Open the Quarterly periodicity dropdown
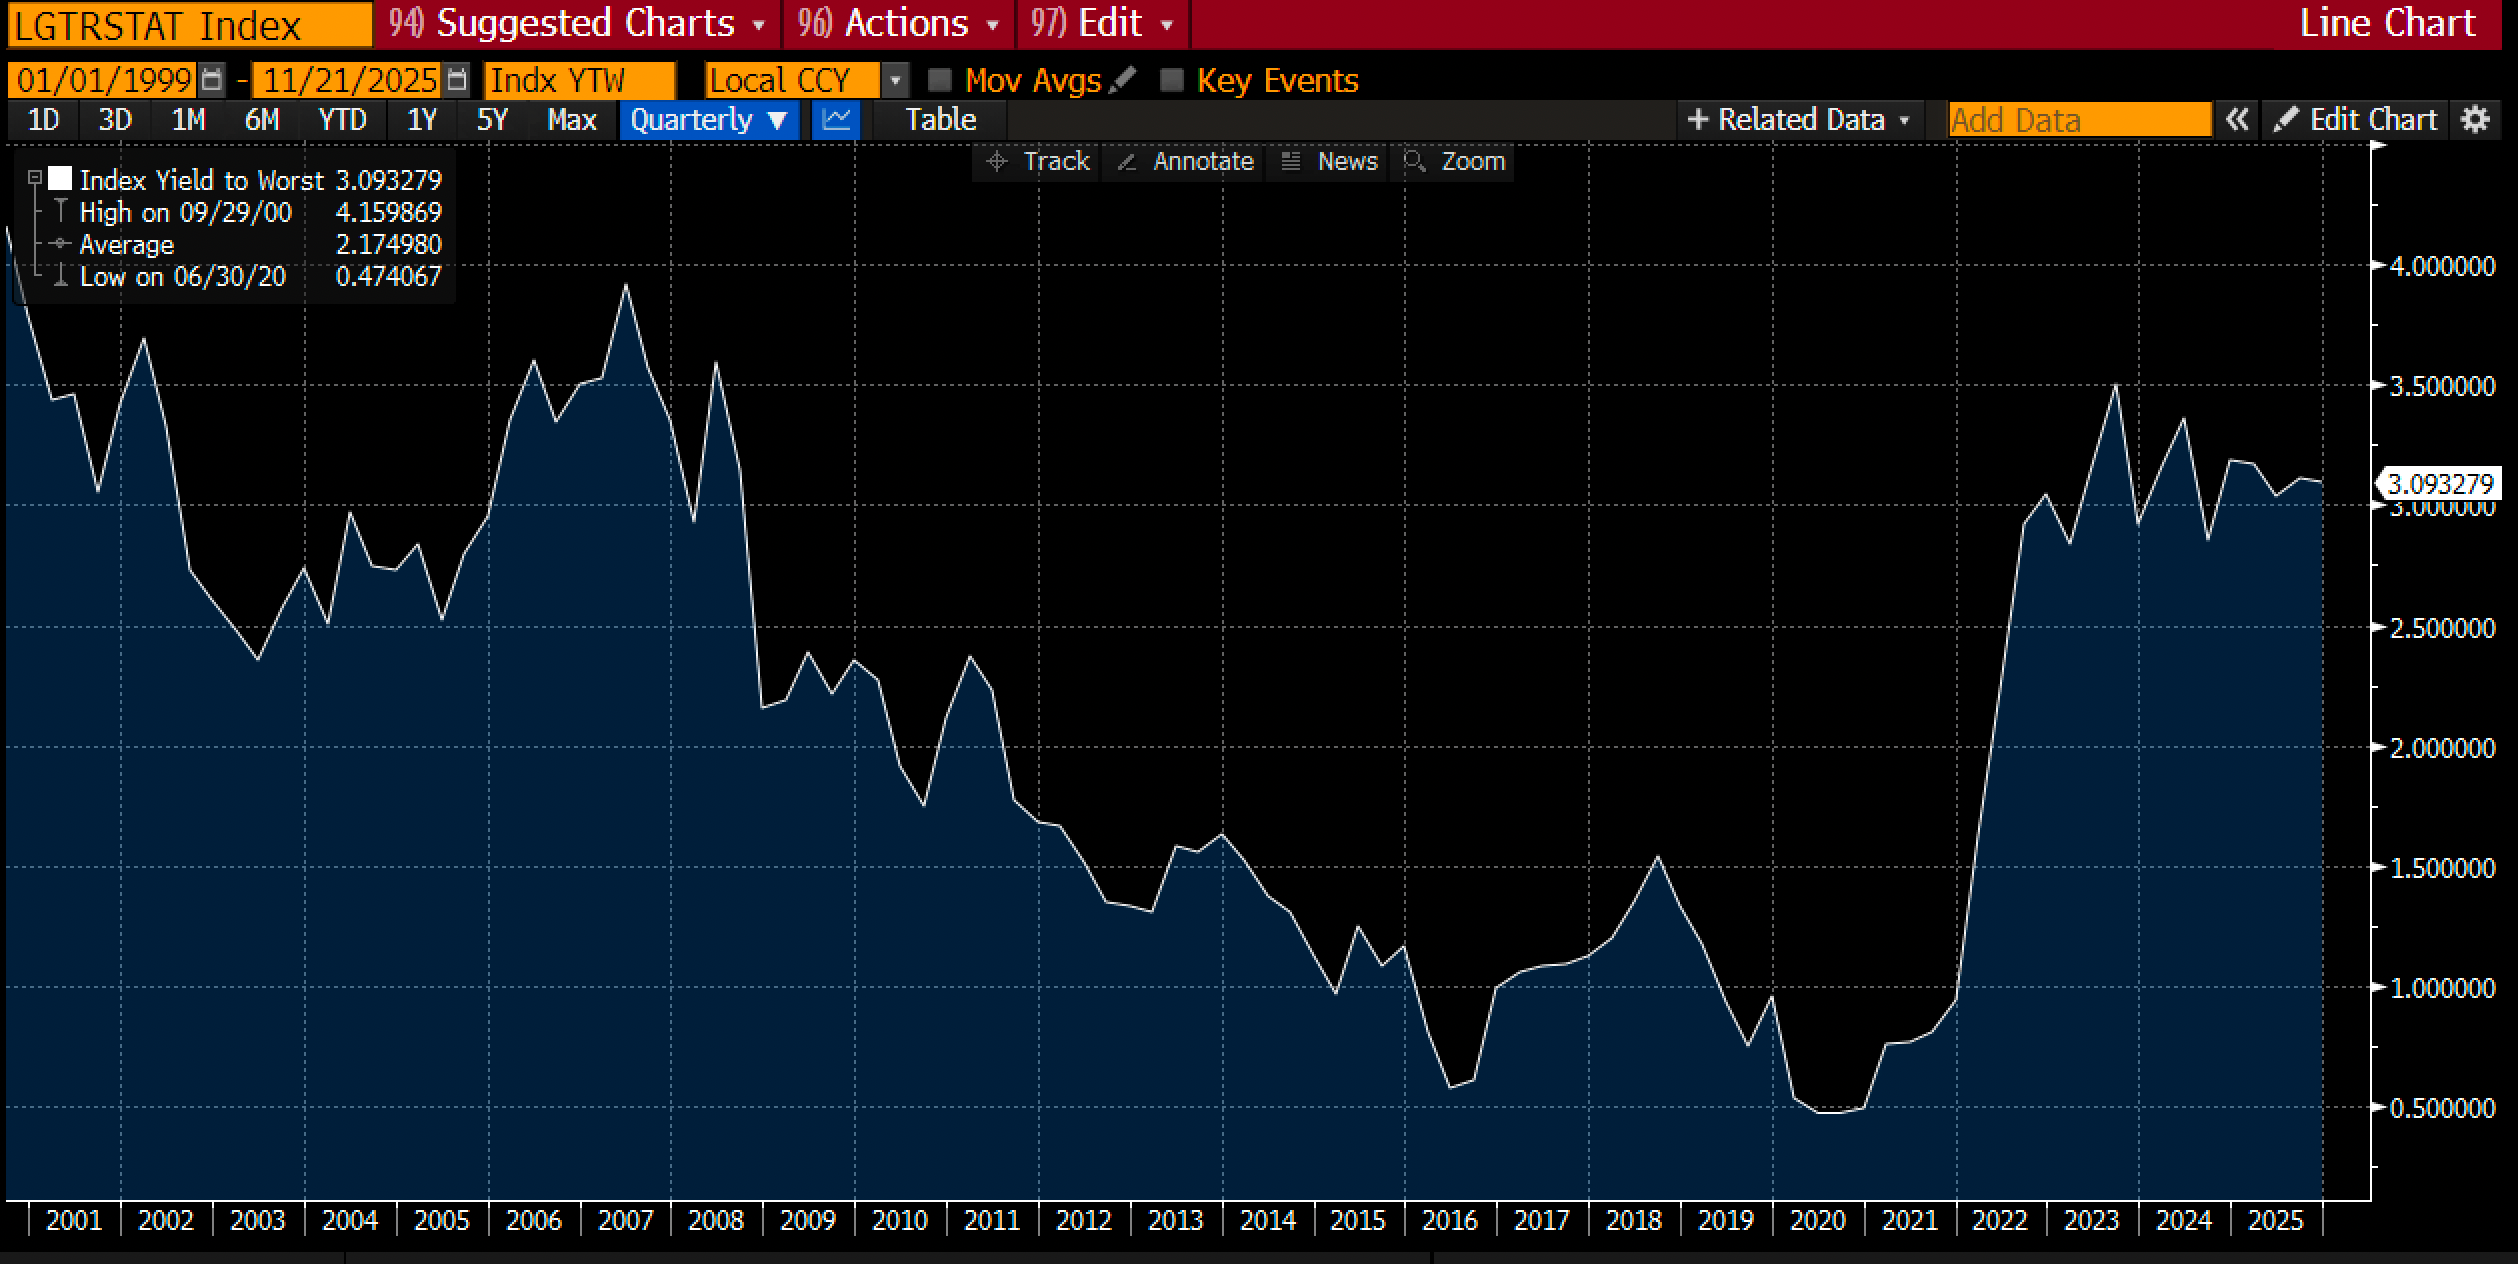This screenshot has width=2518, height=1264. pos(708,120)
